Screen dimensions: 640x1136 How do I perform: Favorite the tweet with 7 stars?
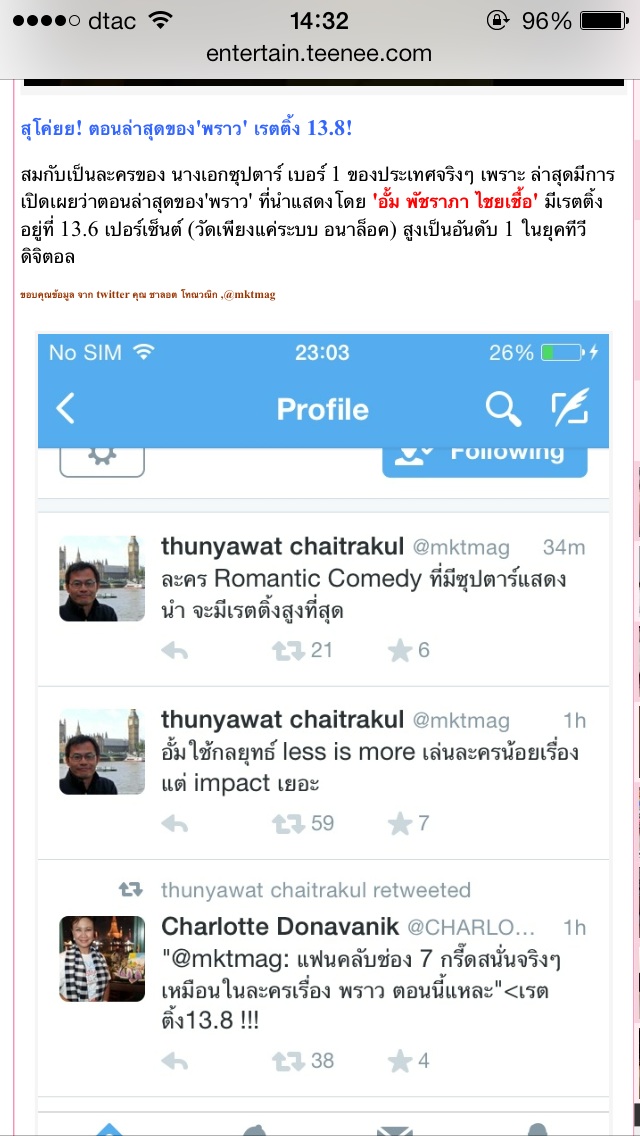[399, 824]
